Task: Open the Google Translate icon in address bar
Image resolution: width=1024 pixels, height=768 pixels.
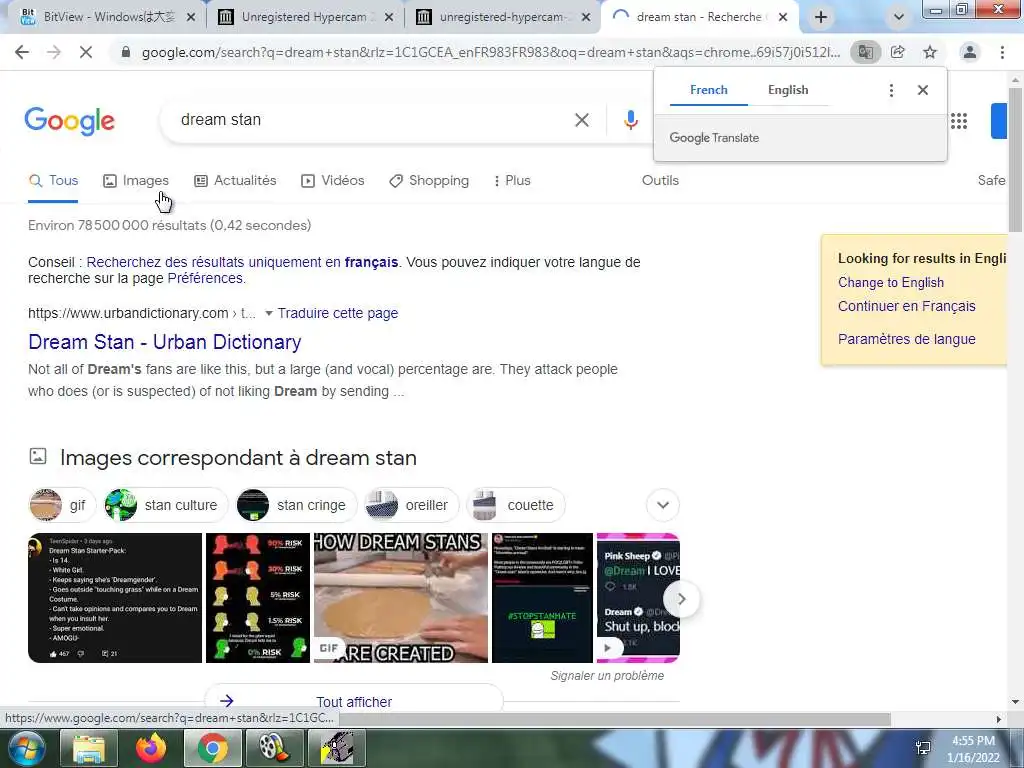Action: click(x=865, y=52)
